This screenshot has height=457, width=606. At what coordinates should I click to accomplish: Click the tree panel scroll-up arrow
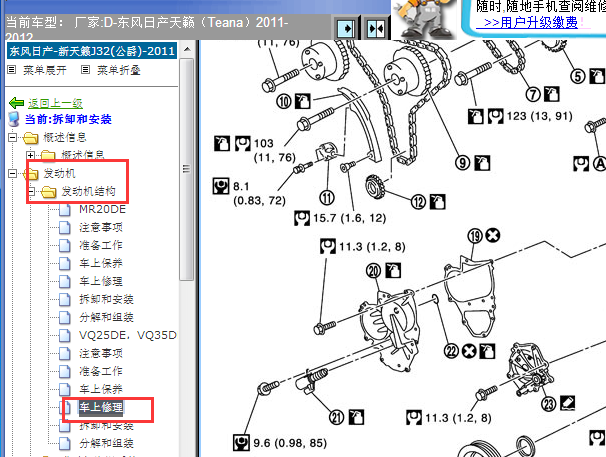[x=187, y=49]
